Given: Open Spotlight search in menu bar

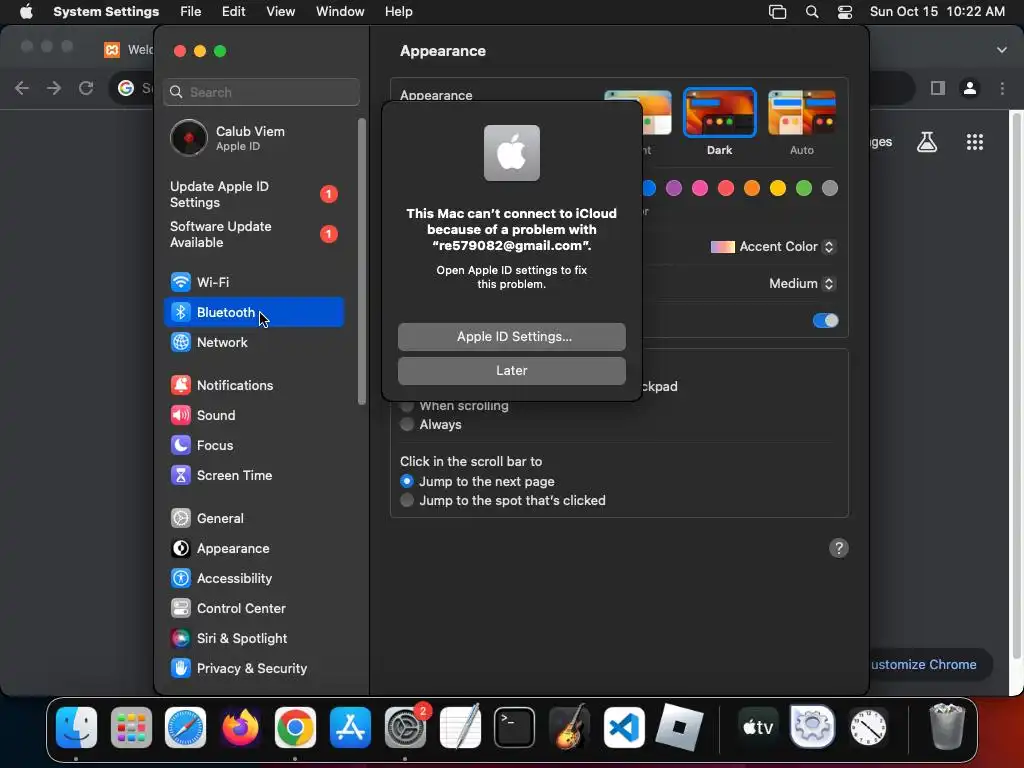Looking at the screenshot, I should click(x=812, y=12).
